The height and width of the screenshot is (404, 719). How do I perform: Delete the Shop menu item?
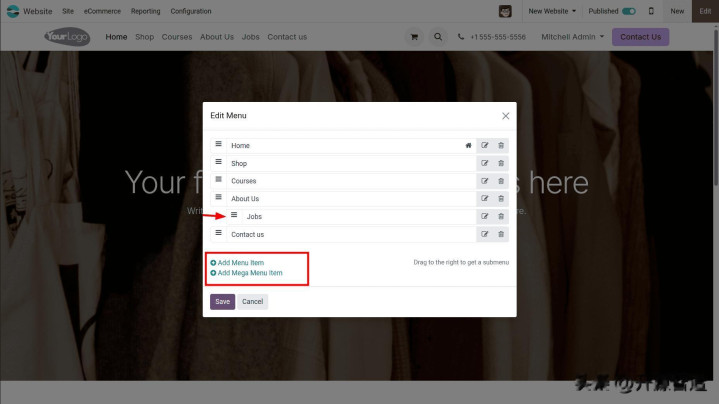click(501, 163)
